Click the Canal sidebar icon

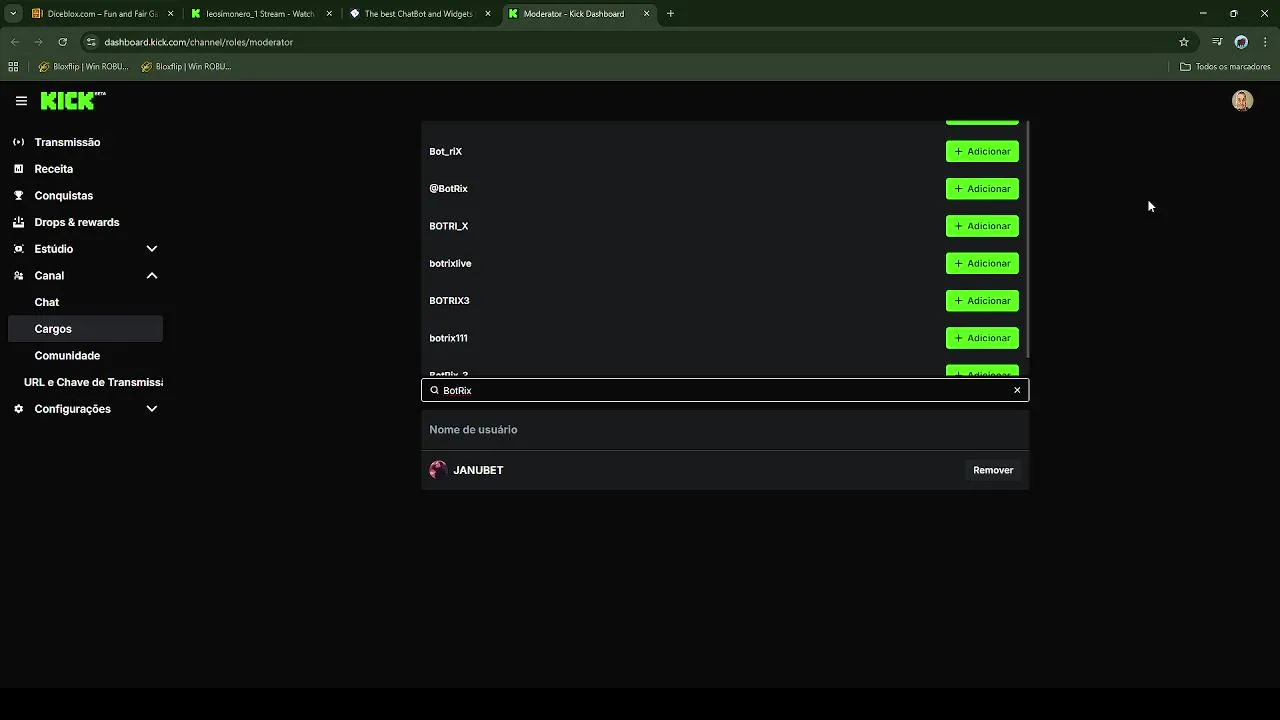tap(18, 276)
